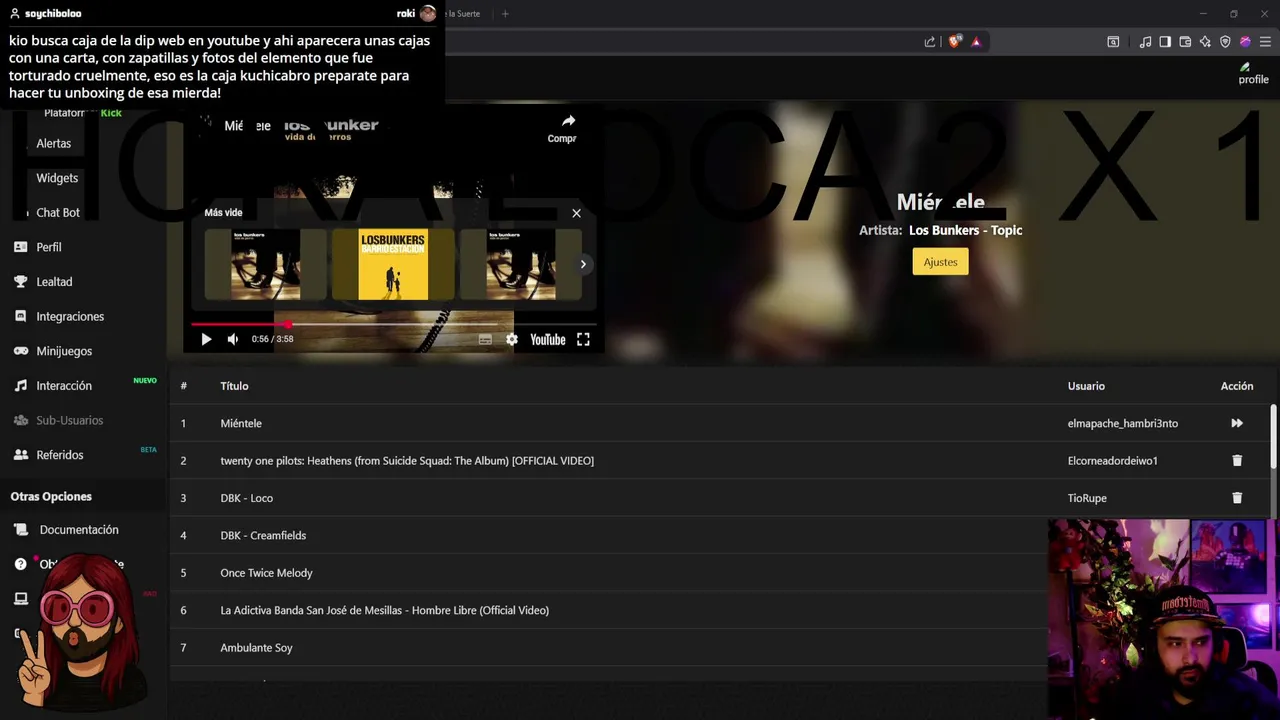
Task: Click user TioRupe
Action: click(1087, 498)
